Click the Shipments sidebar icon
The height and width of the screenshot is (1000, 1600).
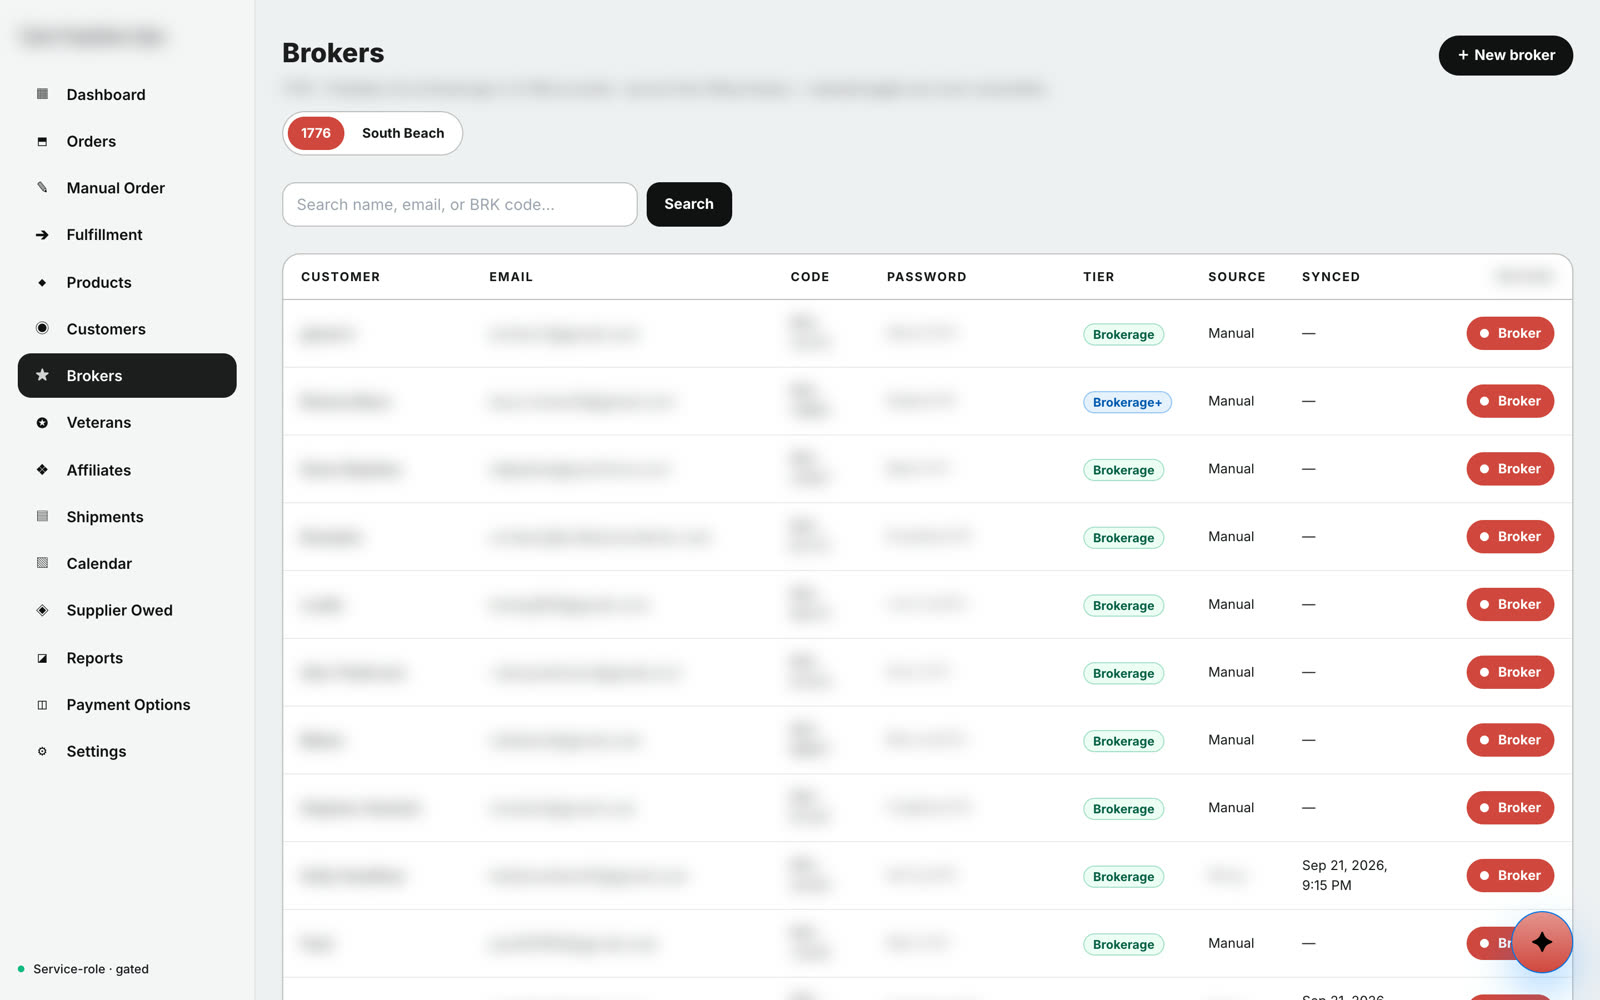pyautogui.click(x=42, y=516)
